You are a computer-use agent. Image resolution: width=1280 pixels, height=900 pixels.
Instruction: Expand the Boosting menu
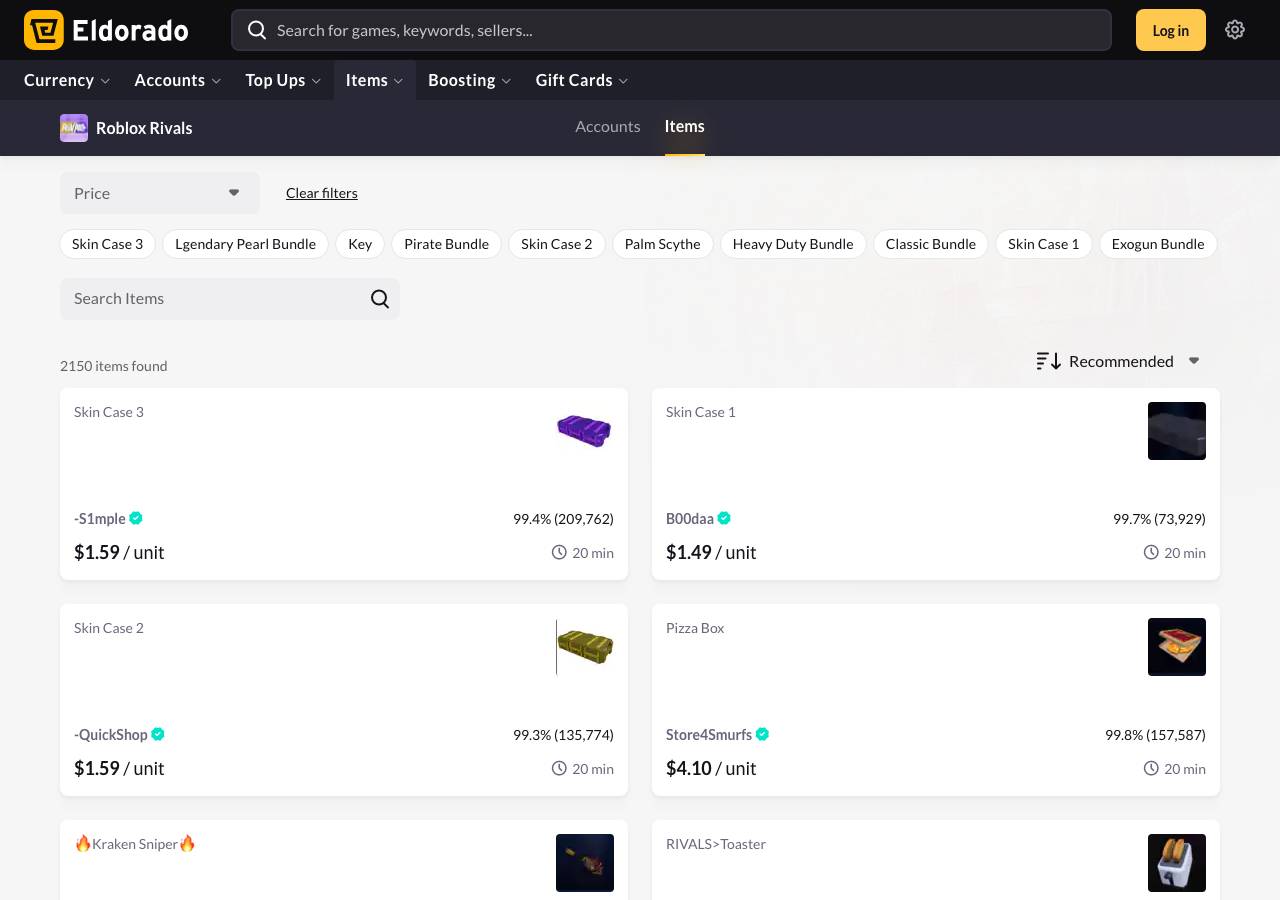(470, 80)
